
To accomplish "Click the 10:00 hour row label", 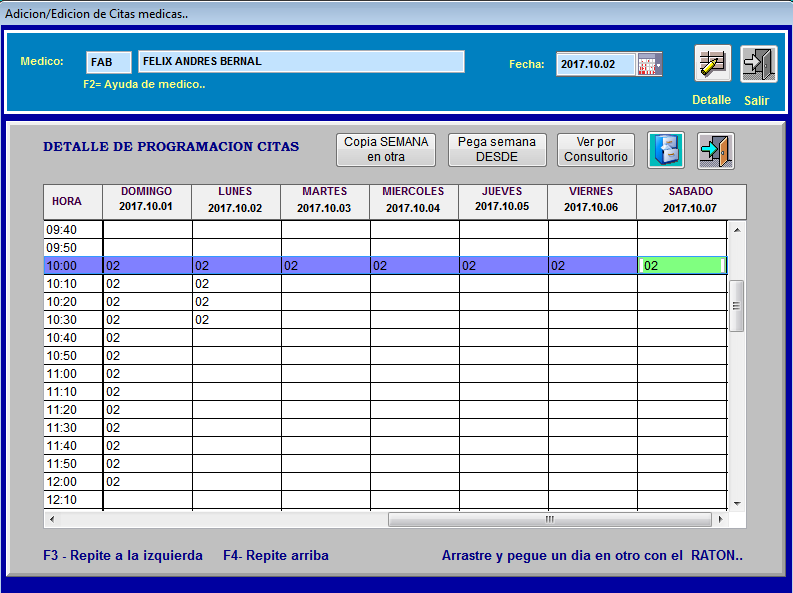I will pyautogui.click(x=73, y=266).
